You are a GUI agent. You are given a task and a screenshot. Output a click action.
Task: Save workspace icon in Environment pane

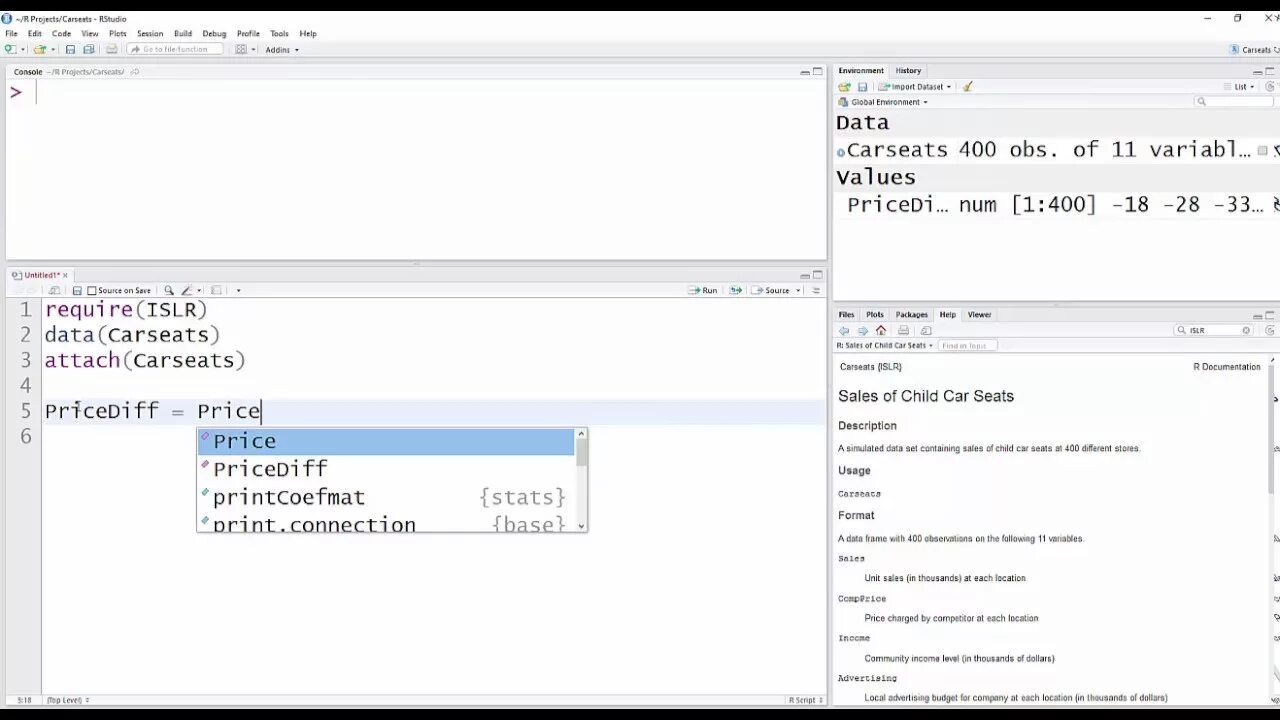point(863,87)
